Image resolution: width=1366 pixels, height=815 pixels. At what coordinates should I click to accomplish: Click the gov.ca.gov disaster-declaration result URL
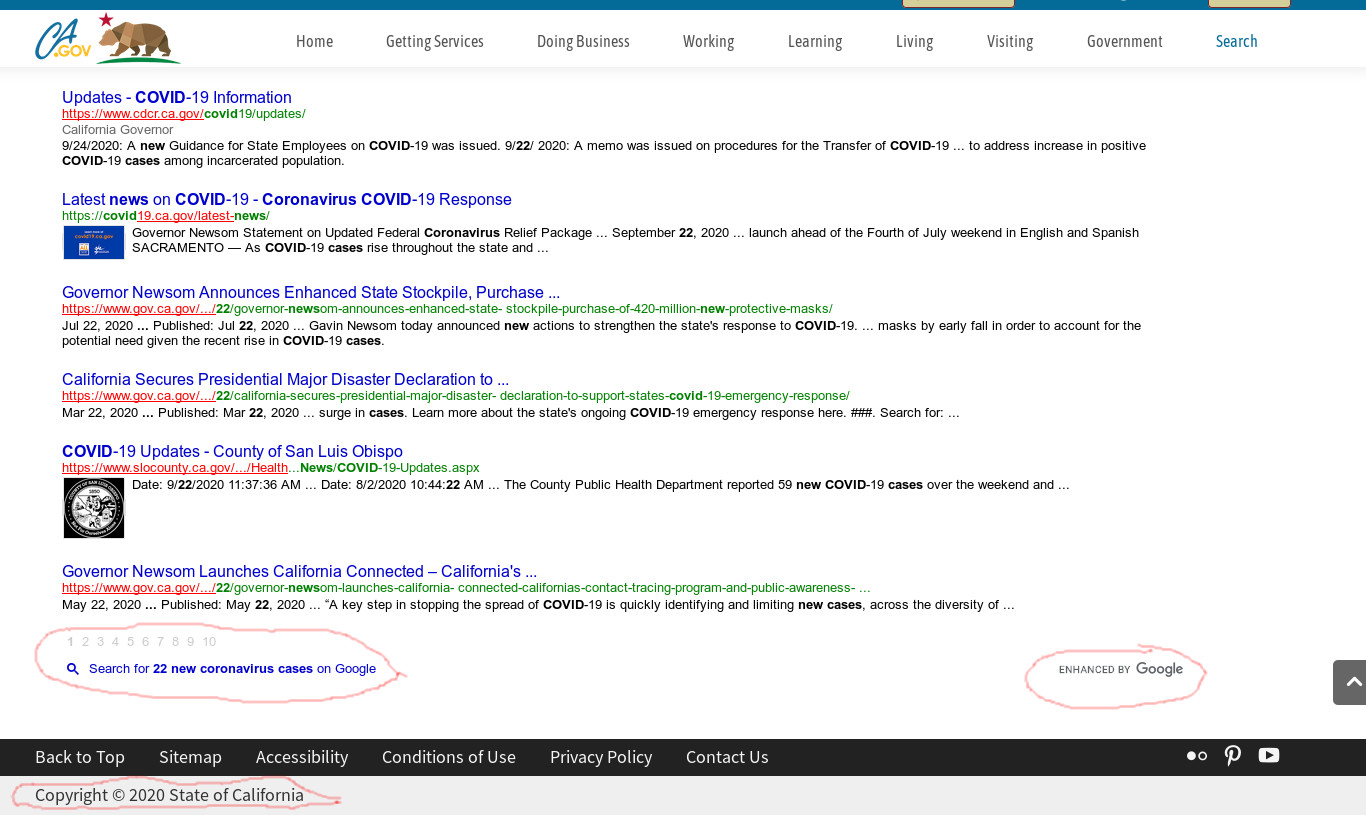pos(456,396)
